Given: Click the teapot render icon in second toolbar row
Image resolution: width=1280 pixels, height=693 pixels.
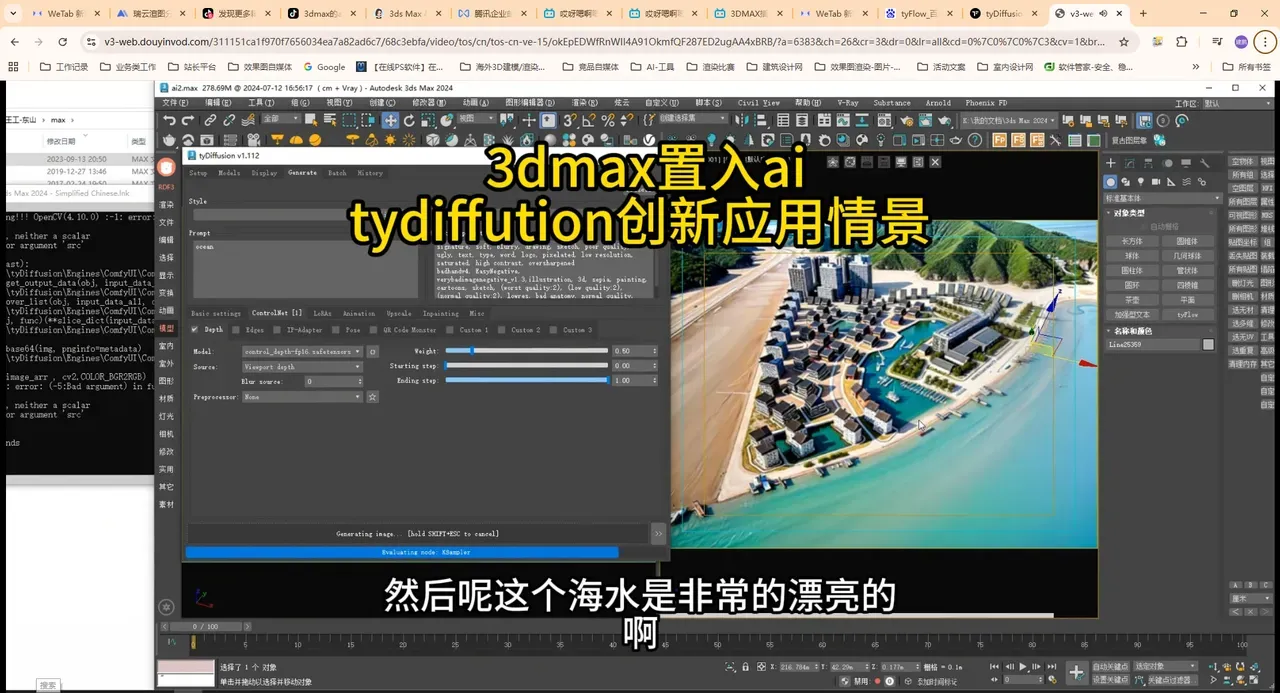Looking at the screenshot, I should coord(170,140).
